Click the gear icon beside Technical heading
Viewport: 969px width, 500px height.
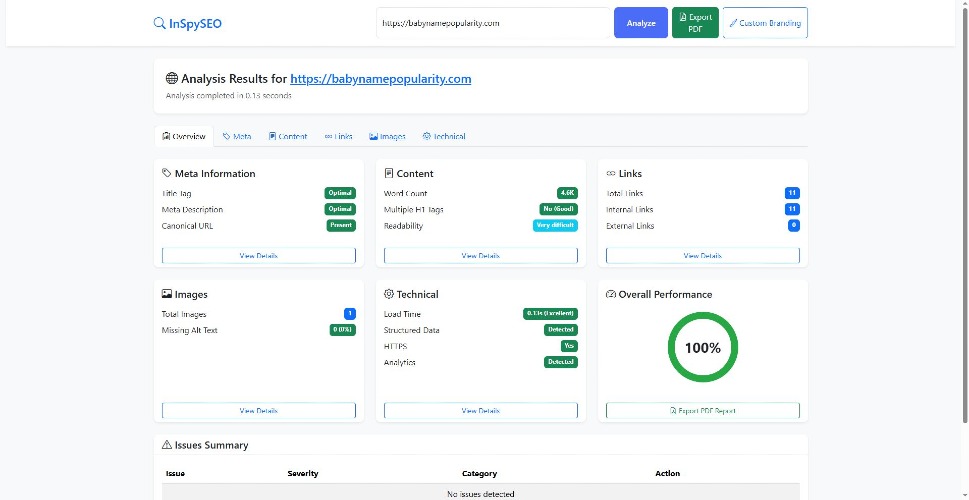(389, 294)
